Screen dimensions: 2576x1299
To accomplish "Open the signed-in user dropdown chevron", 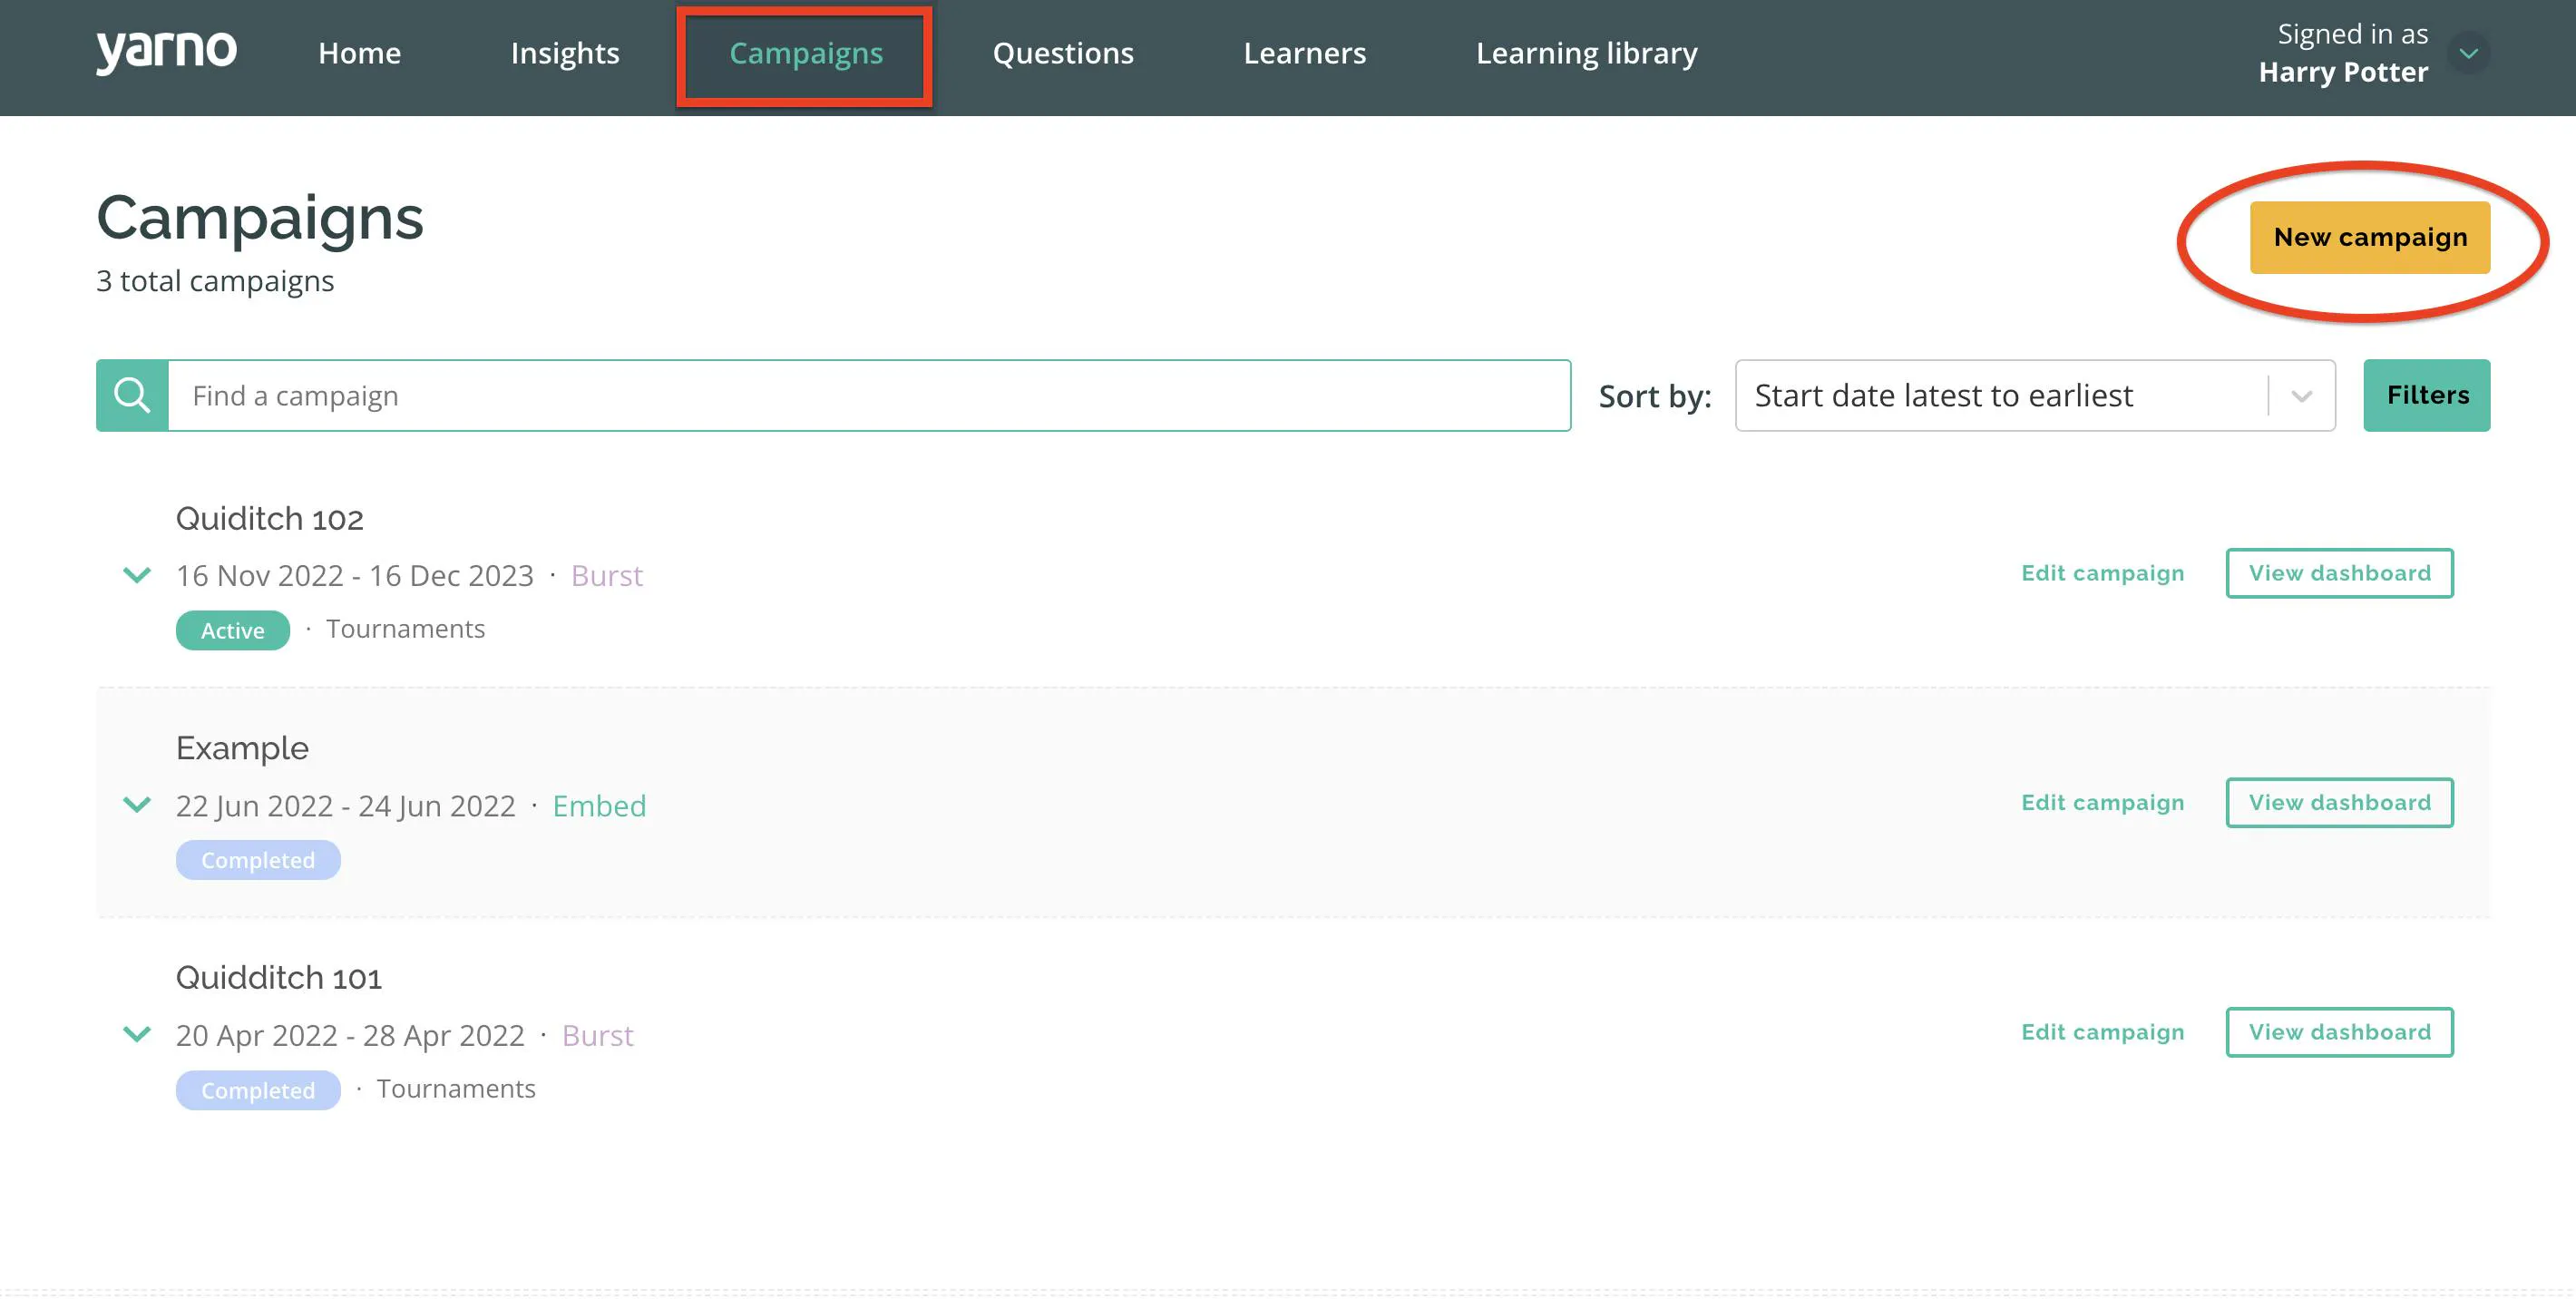I will click(2468, 53).
